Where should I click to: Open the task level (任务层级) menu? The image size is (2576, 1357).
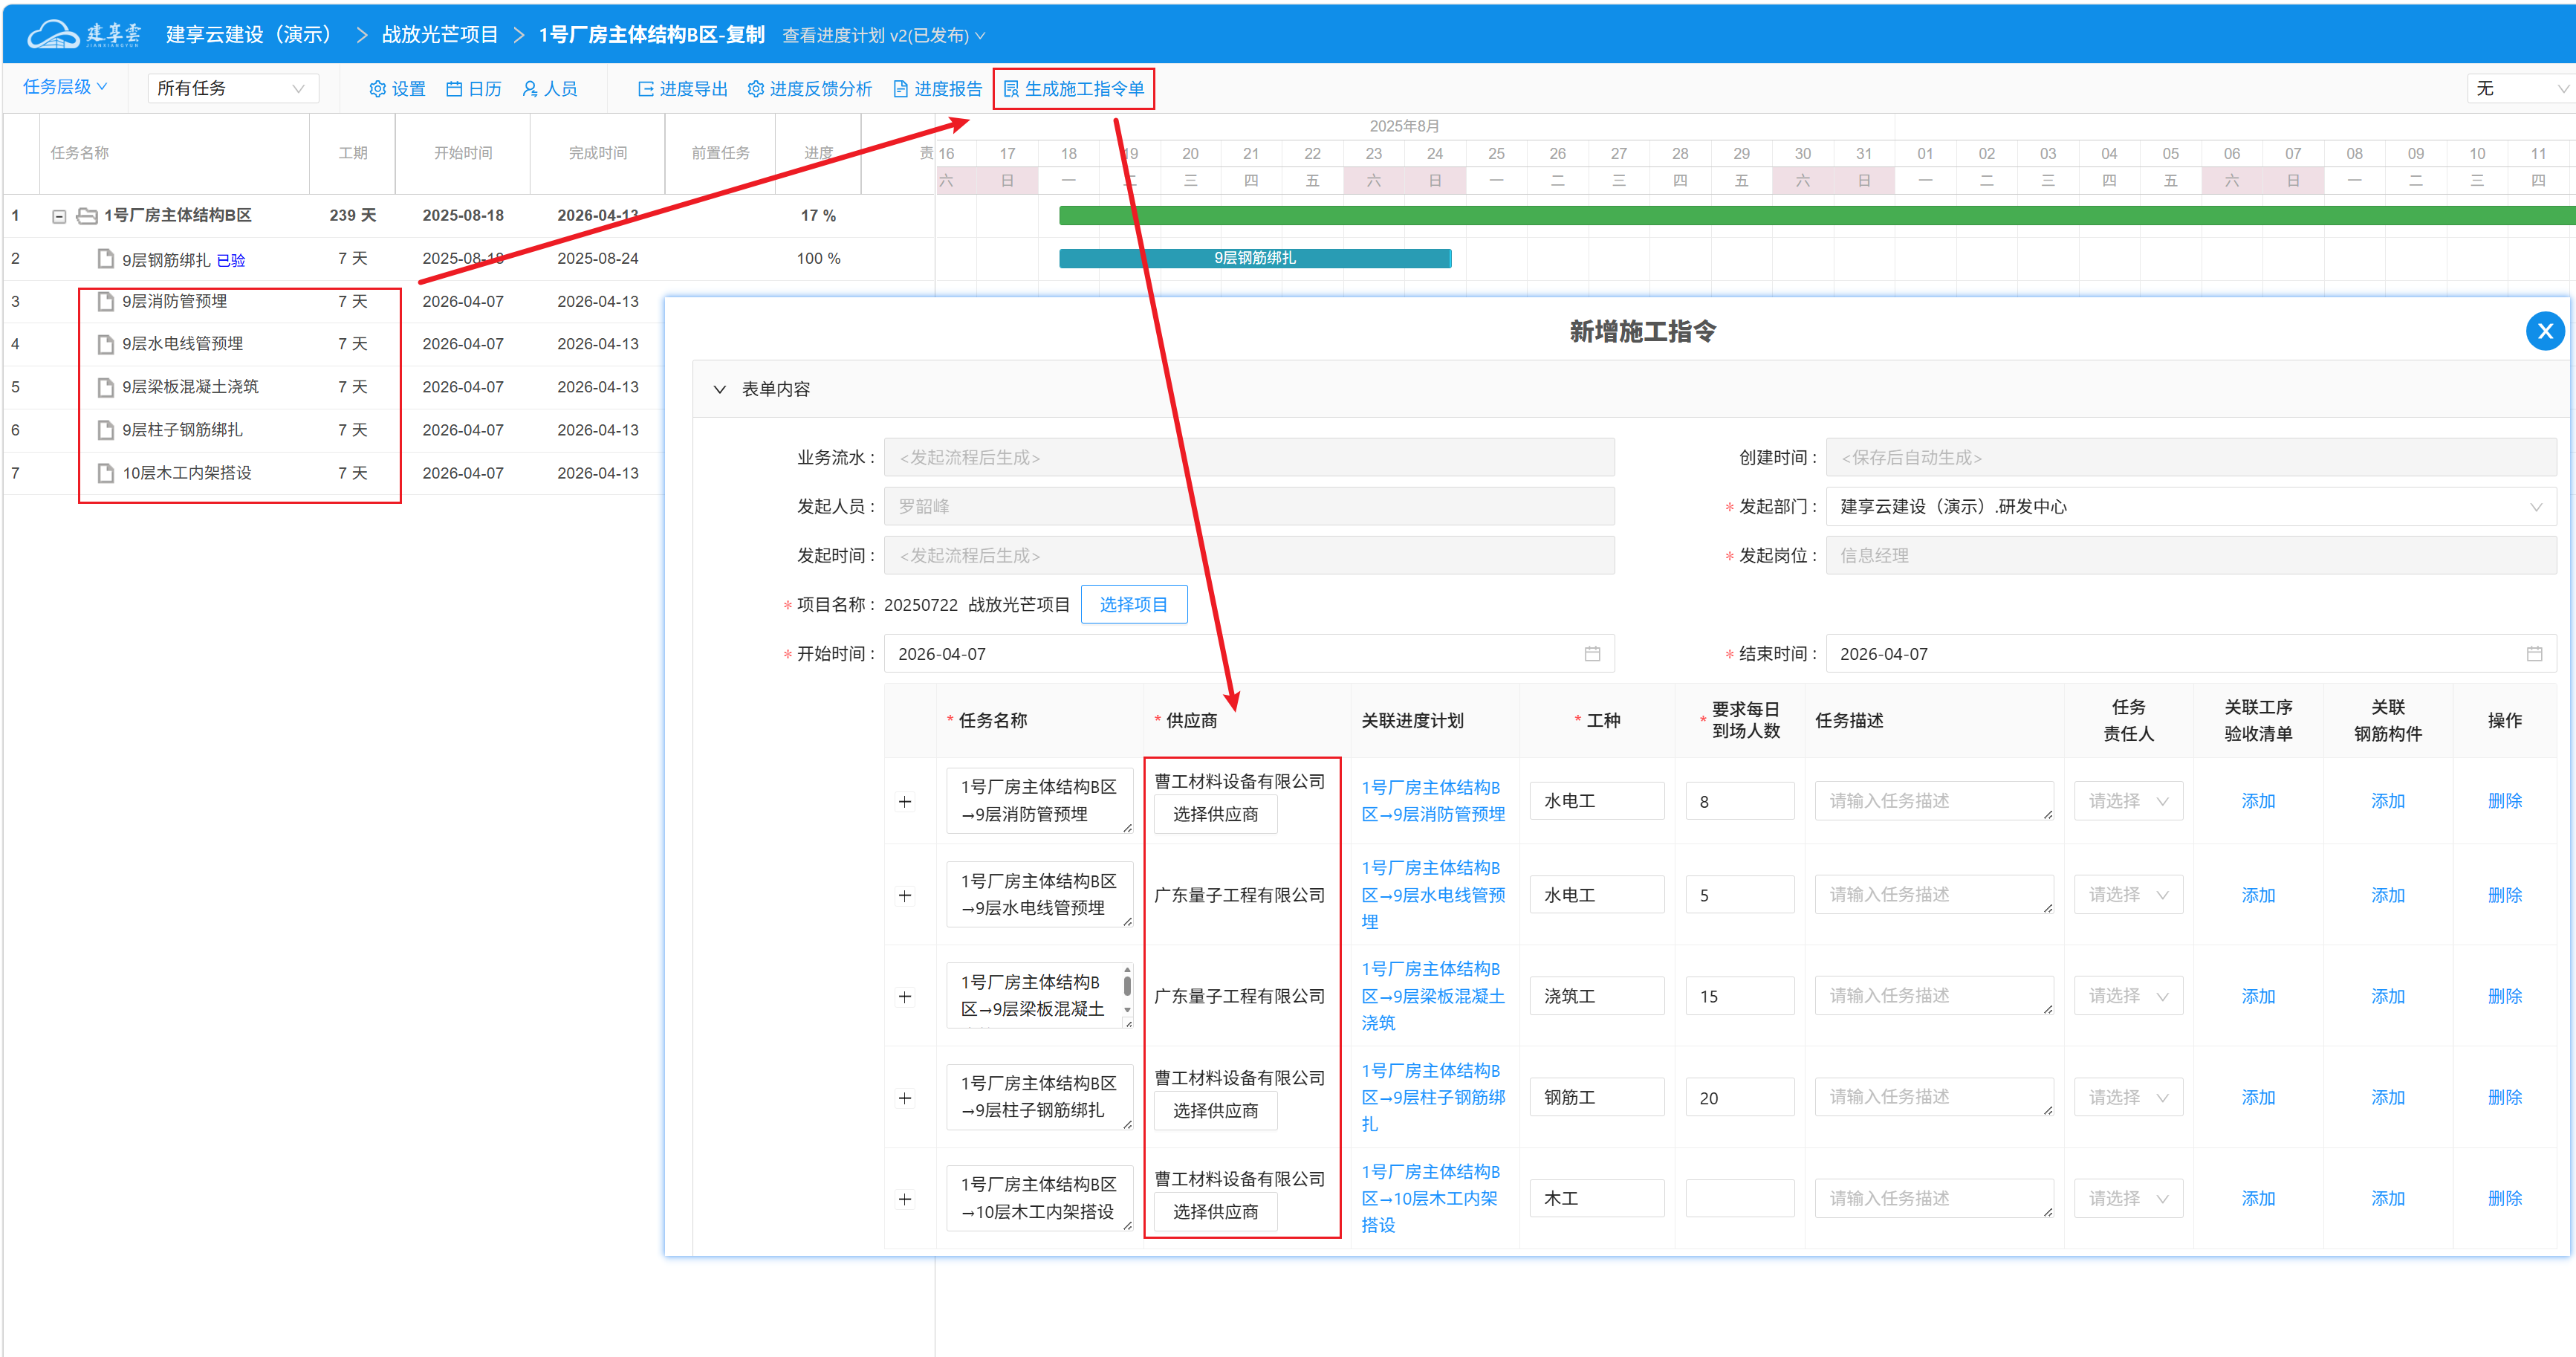64,87
